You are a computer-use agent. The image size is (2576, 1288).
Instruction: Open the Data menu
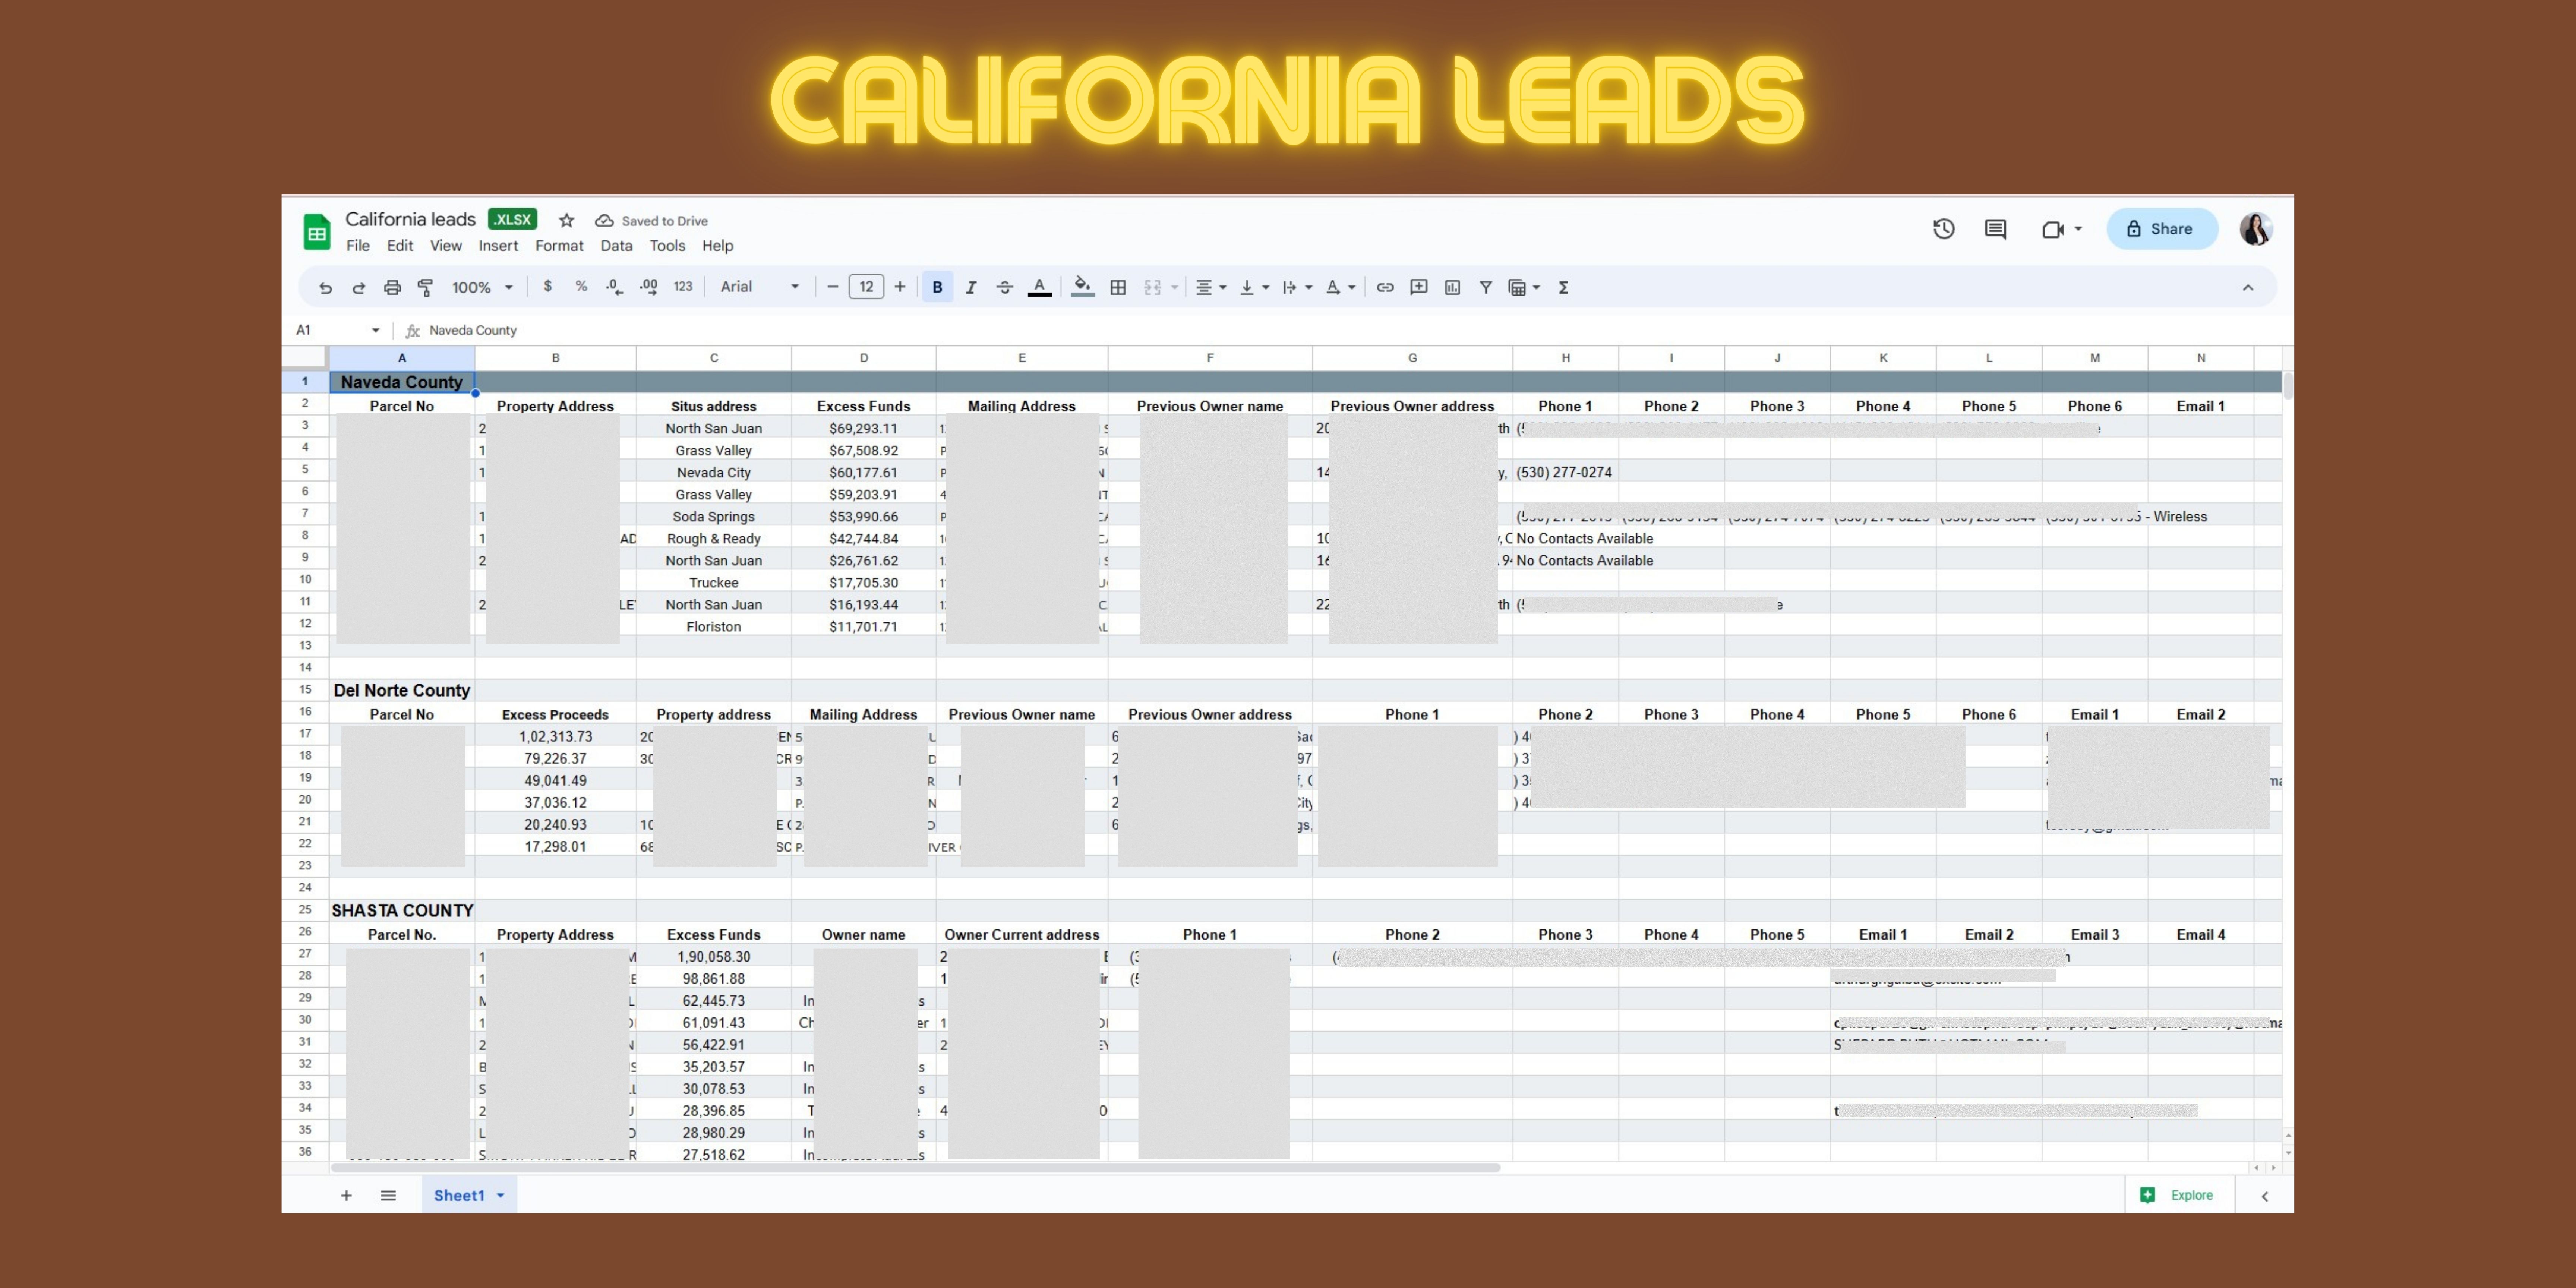616,246
